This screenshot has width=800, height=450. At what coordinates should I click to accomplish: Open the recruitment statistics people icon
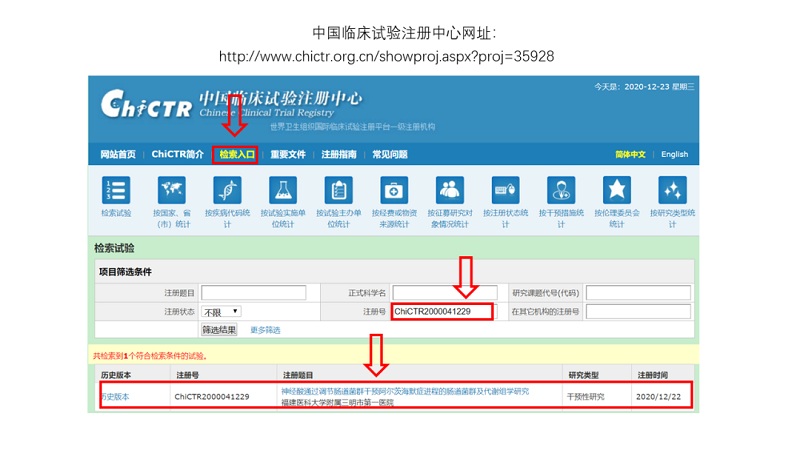449,190
